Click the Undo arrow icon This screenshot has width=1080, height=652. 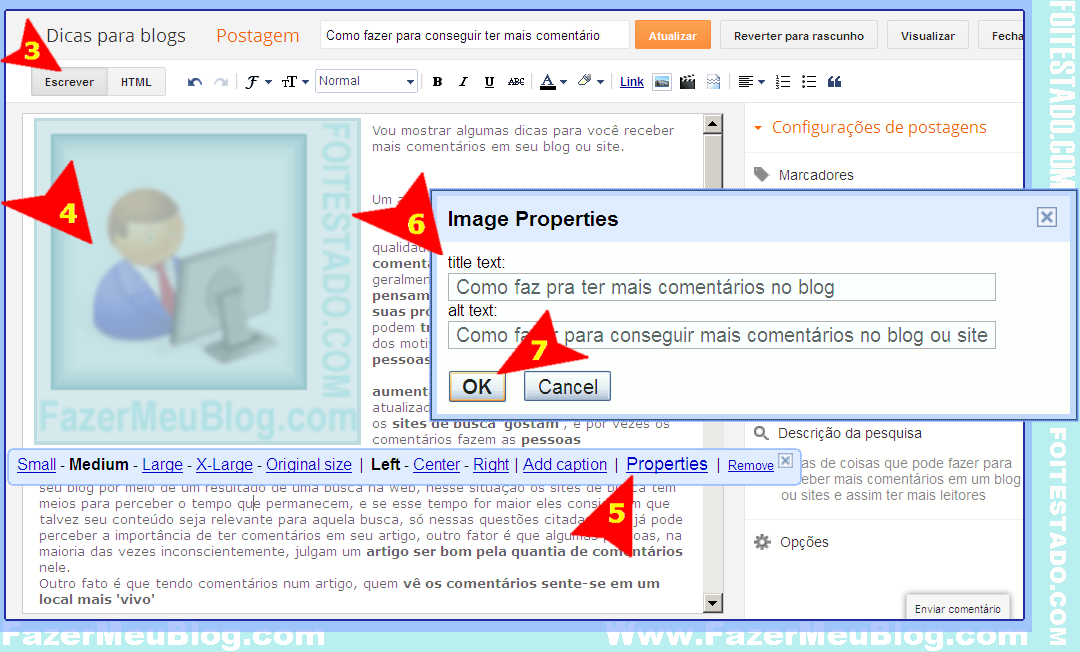click(x=195, y=82)
